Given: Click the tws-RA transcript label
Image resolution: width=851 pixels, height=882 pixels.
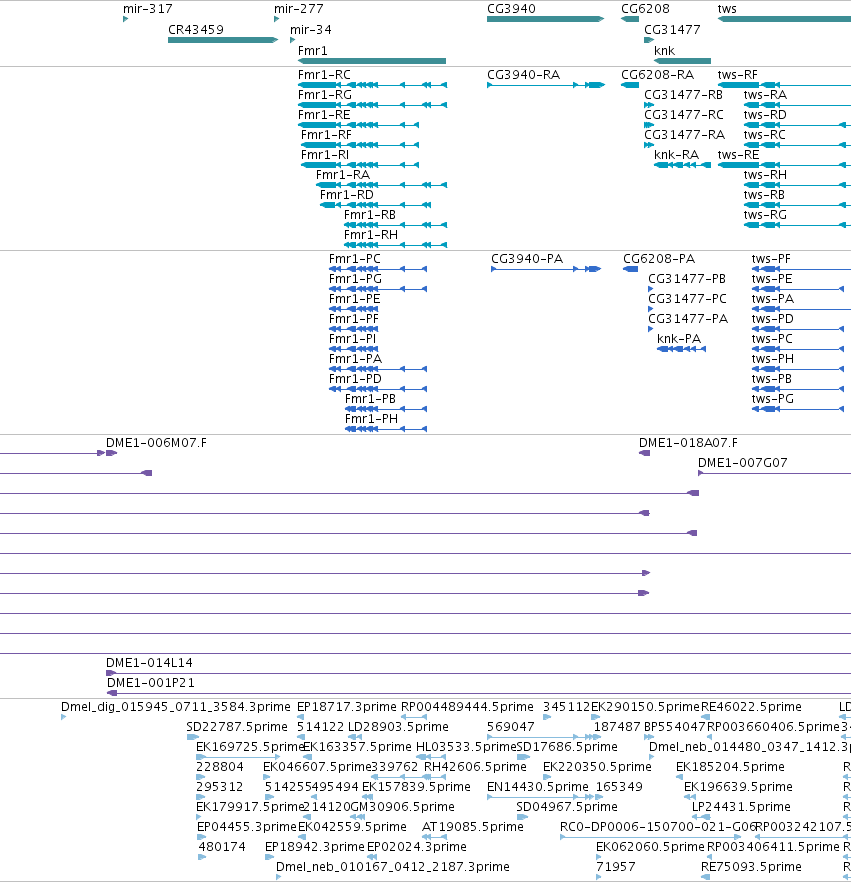Looking at the screenshot, I should pos(765,94).
